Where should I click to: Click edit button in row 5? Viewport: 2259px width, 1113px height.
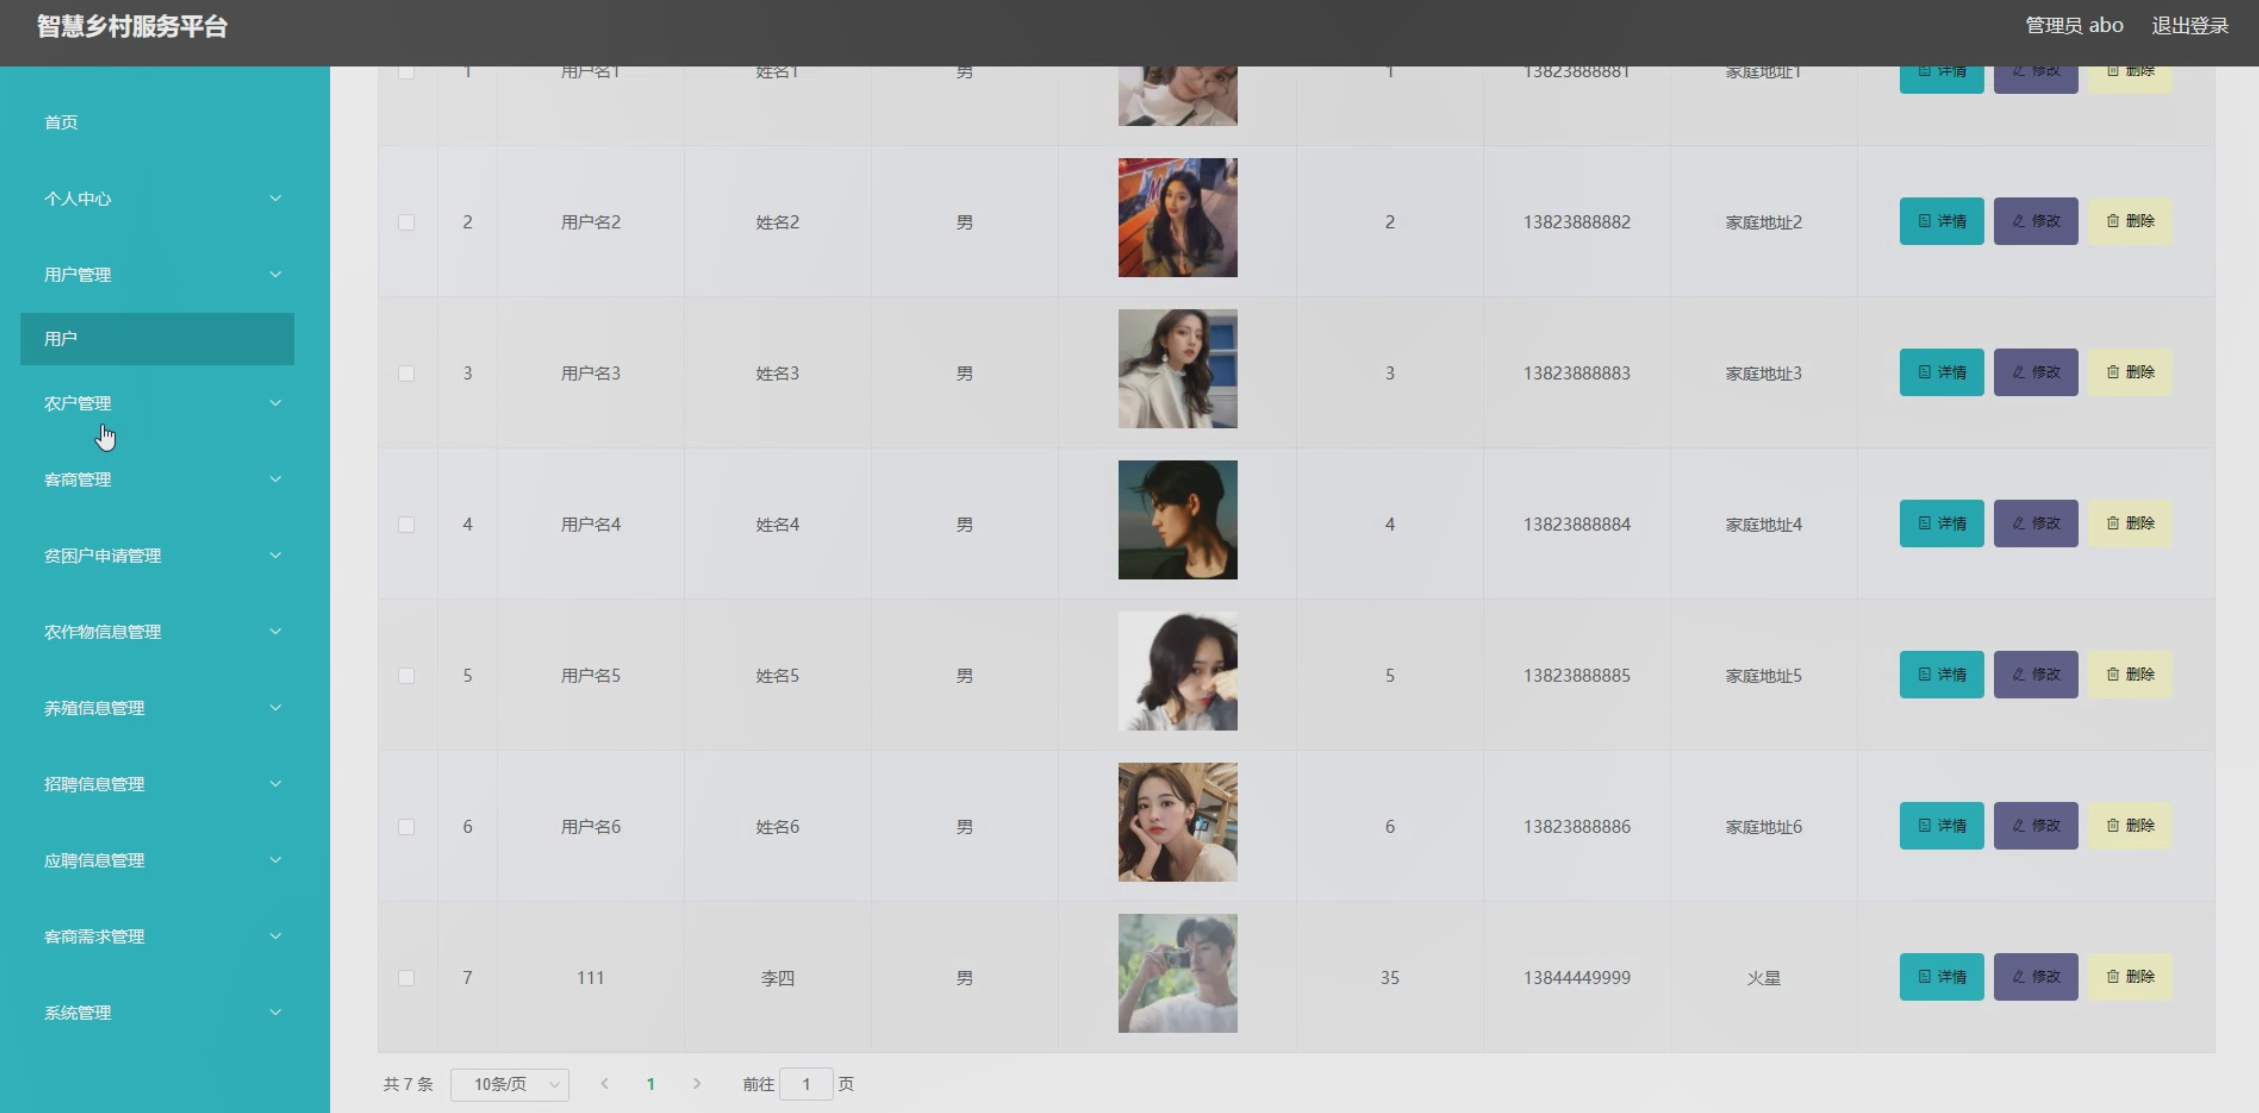2035,674
